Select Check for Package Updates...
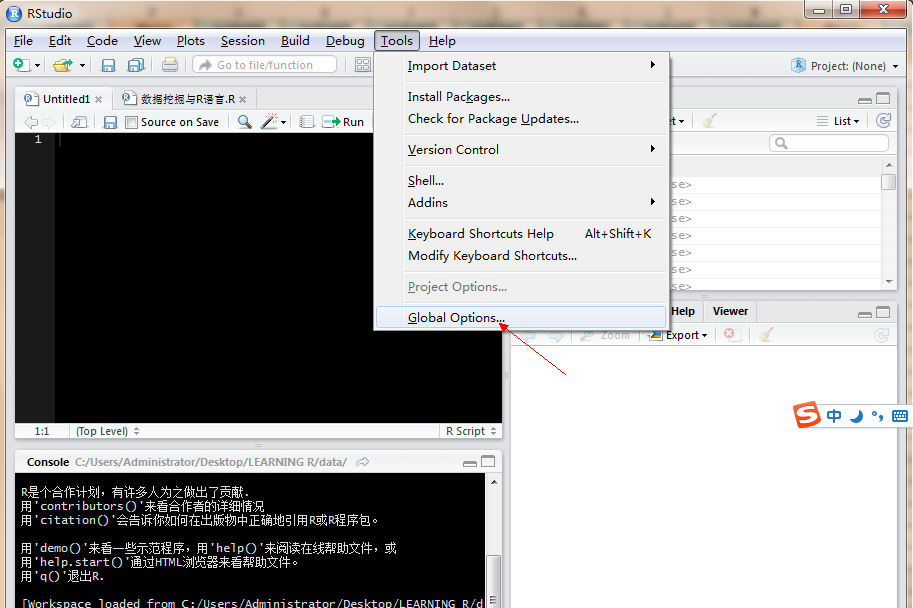 pos(521,119)
